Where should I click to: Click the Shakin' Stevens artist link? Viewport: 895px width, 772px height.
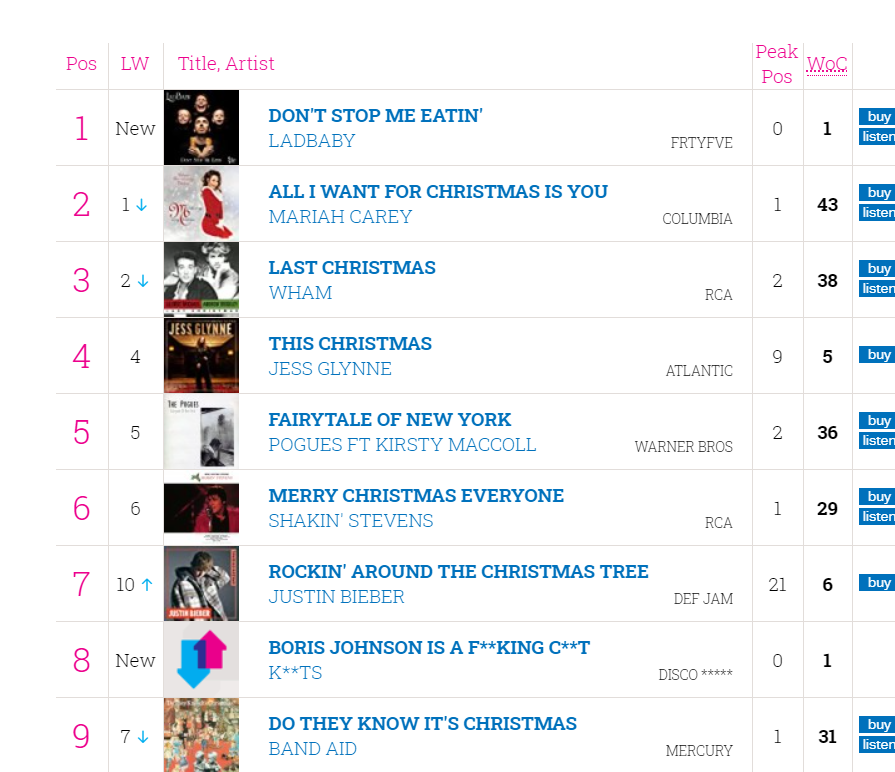(x=350, y=521)
